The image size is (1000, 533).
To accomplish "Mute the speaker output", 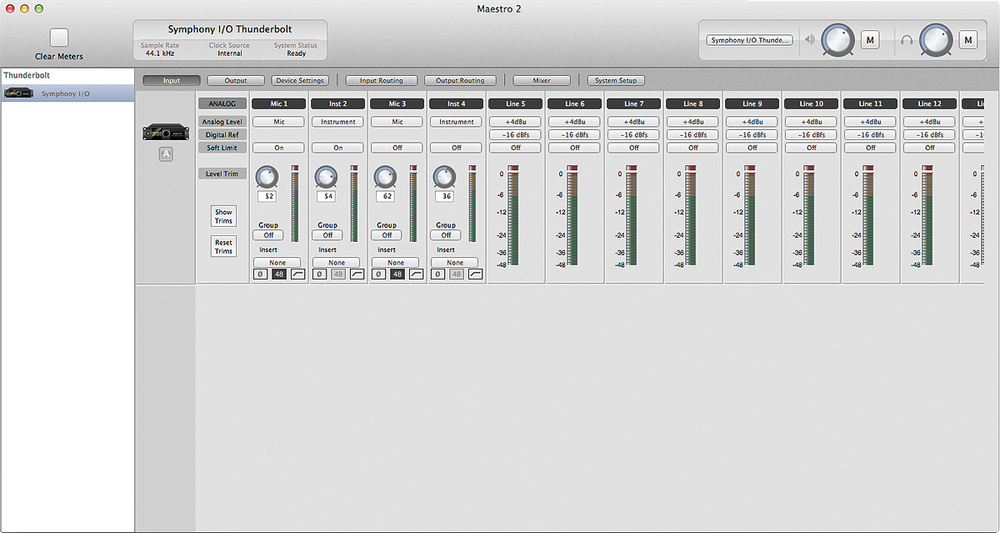I will point(869,40).
